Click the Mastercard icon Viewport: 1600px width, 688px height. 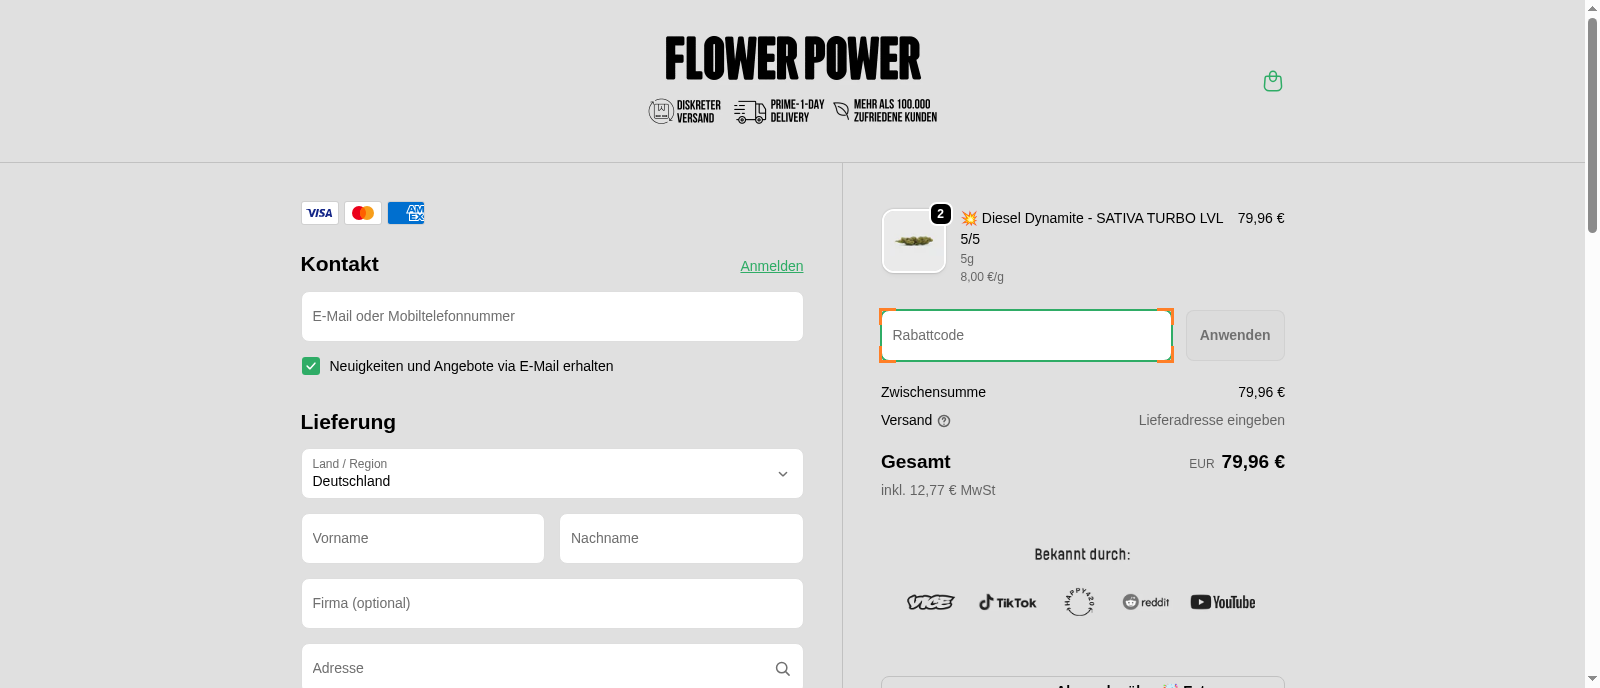click(x=363, y=213)
